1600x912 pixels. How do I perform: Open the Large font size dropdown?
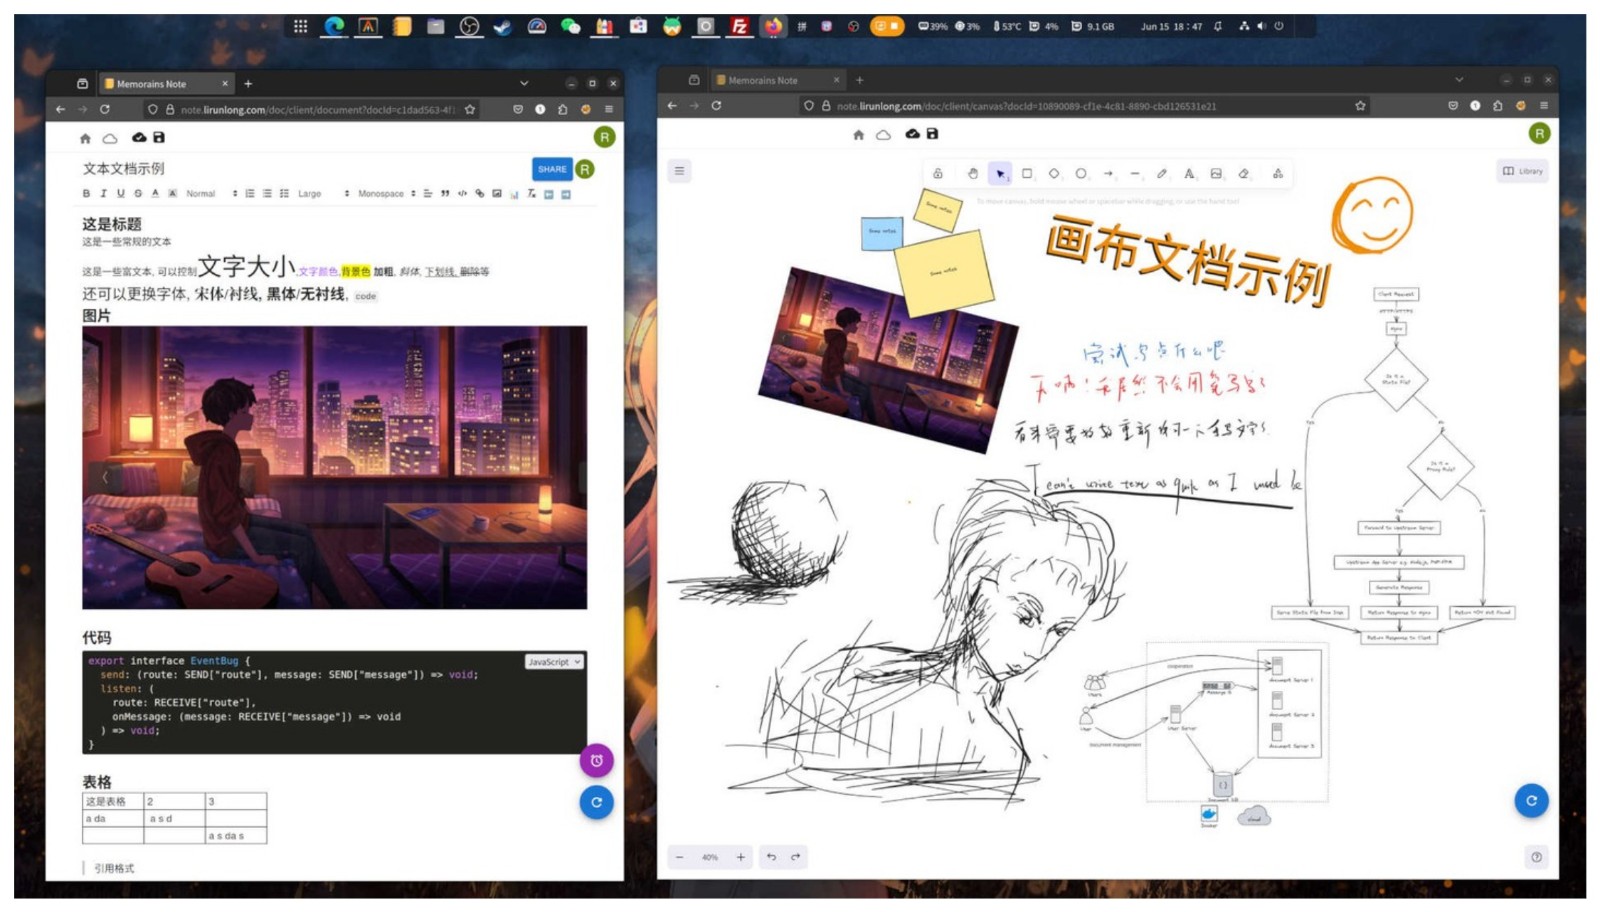[x=323, y=194]
